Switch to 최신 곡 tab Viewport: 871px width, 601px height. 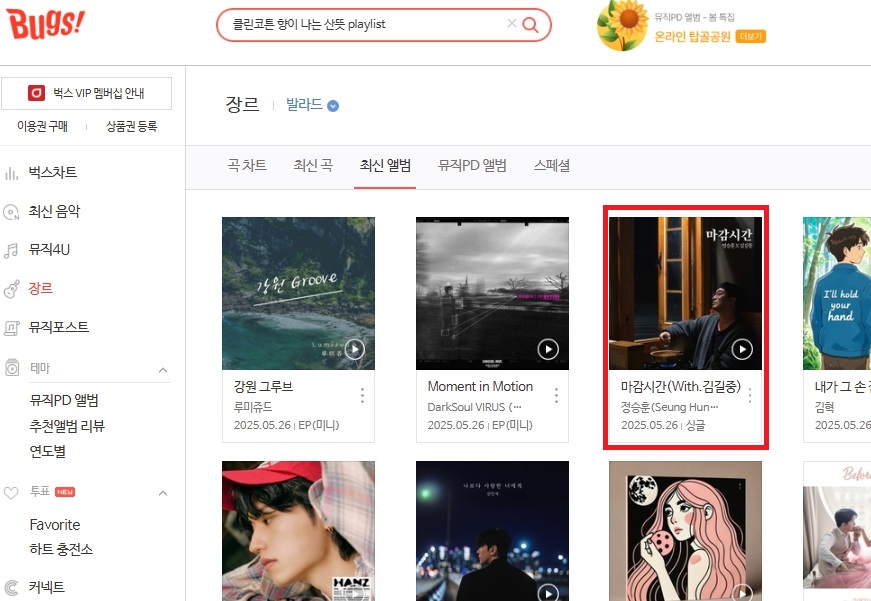[313, 165]
